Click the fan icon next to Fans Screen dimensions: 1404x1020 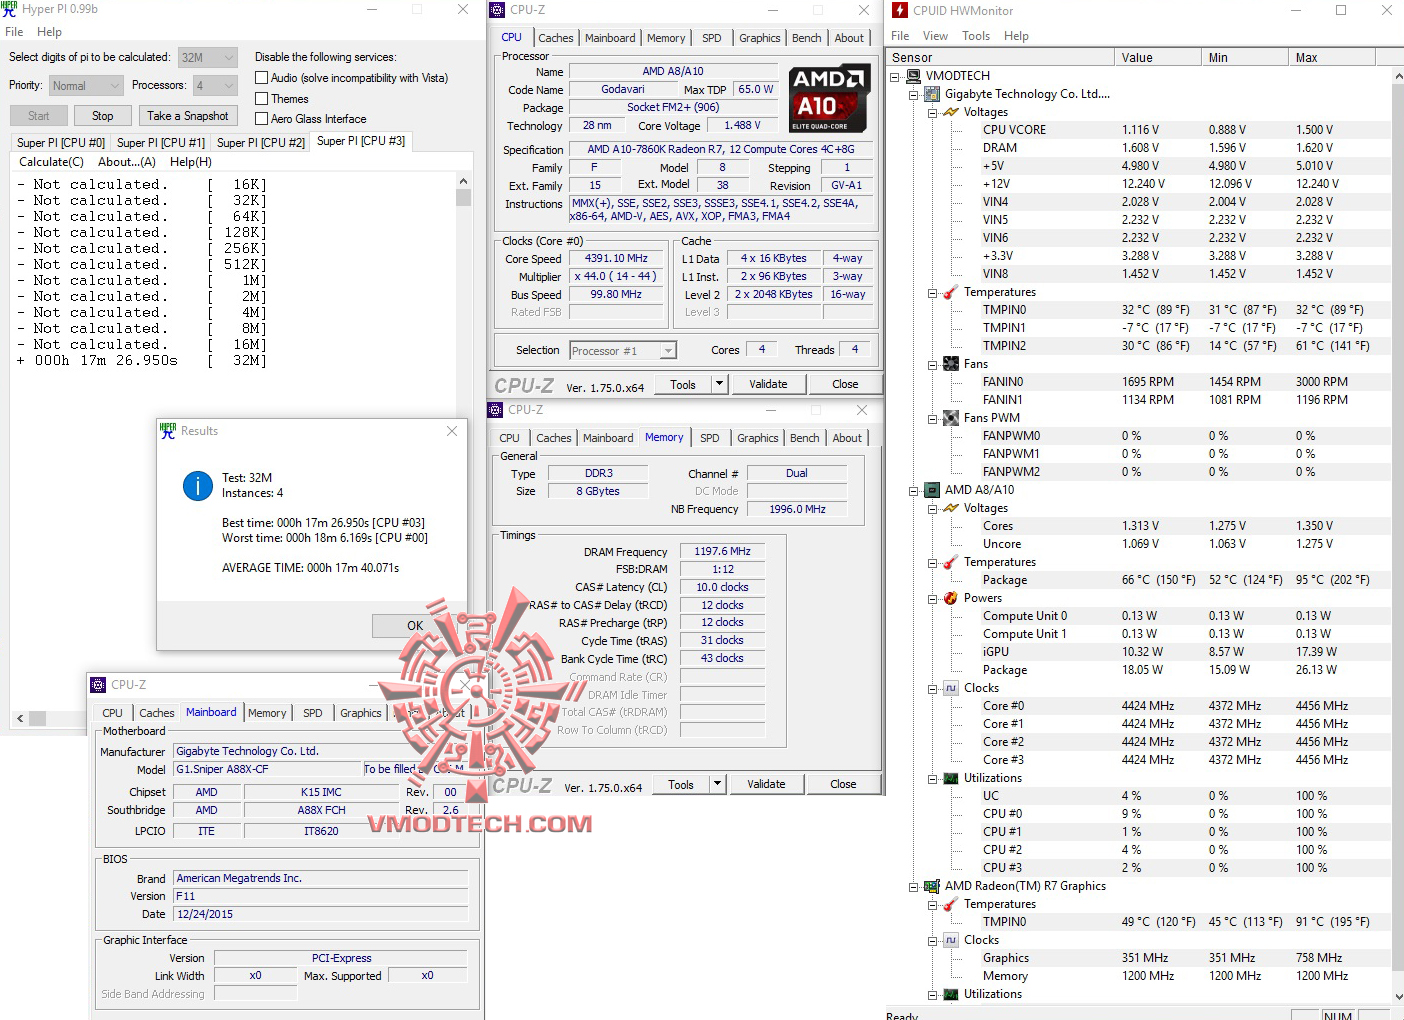[951, 364]
